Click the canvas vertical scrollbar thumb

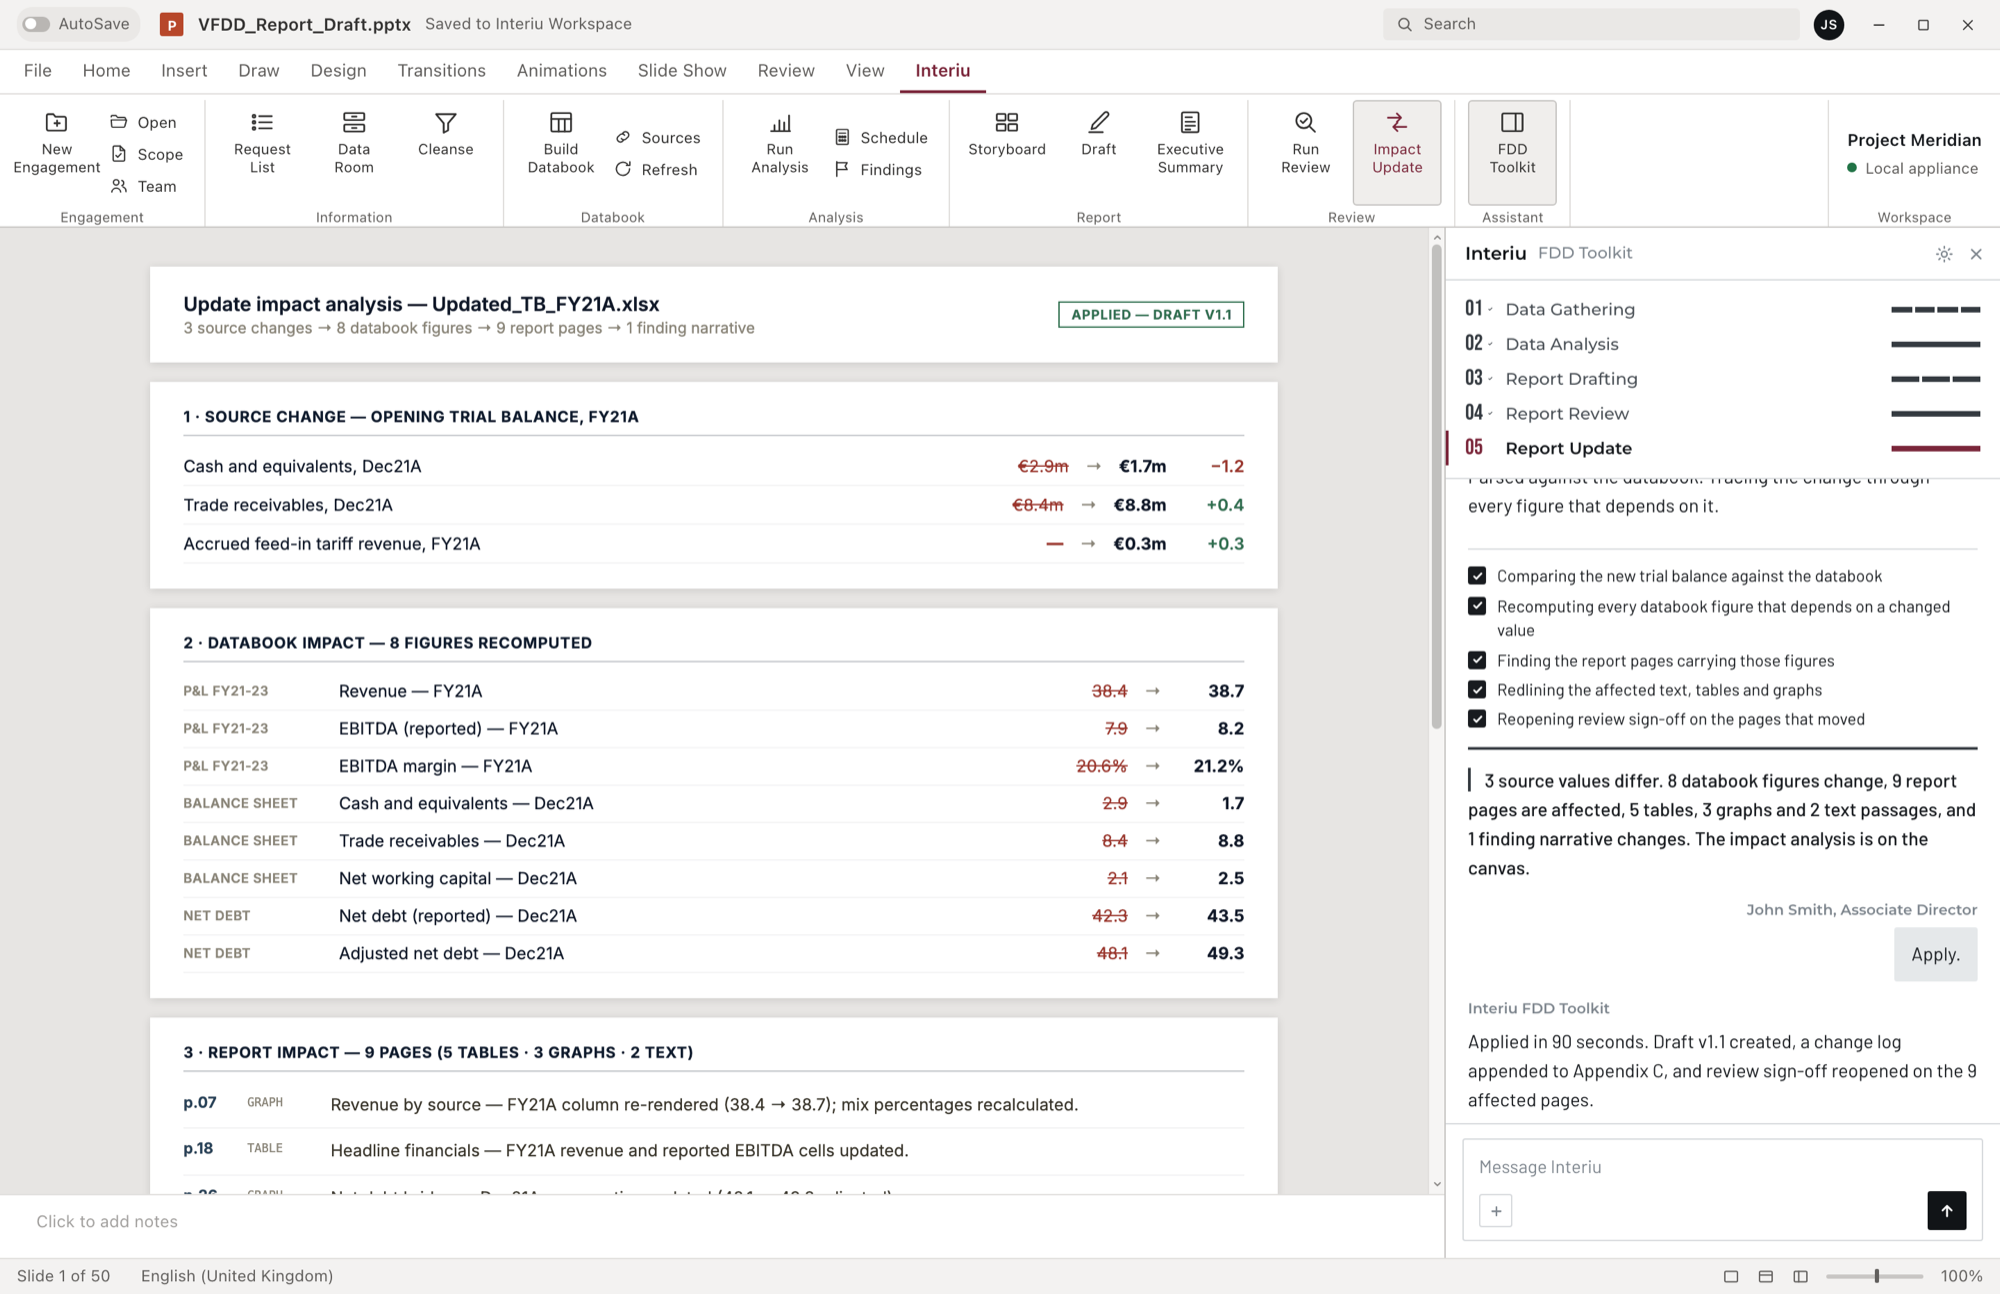1436,486
